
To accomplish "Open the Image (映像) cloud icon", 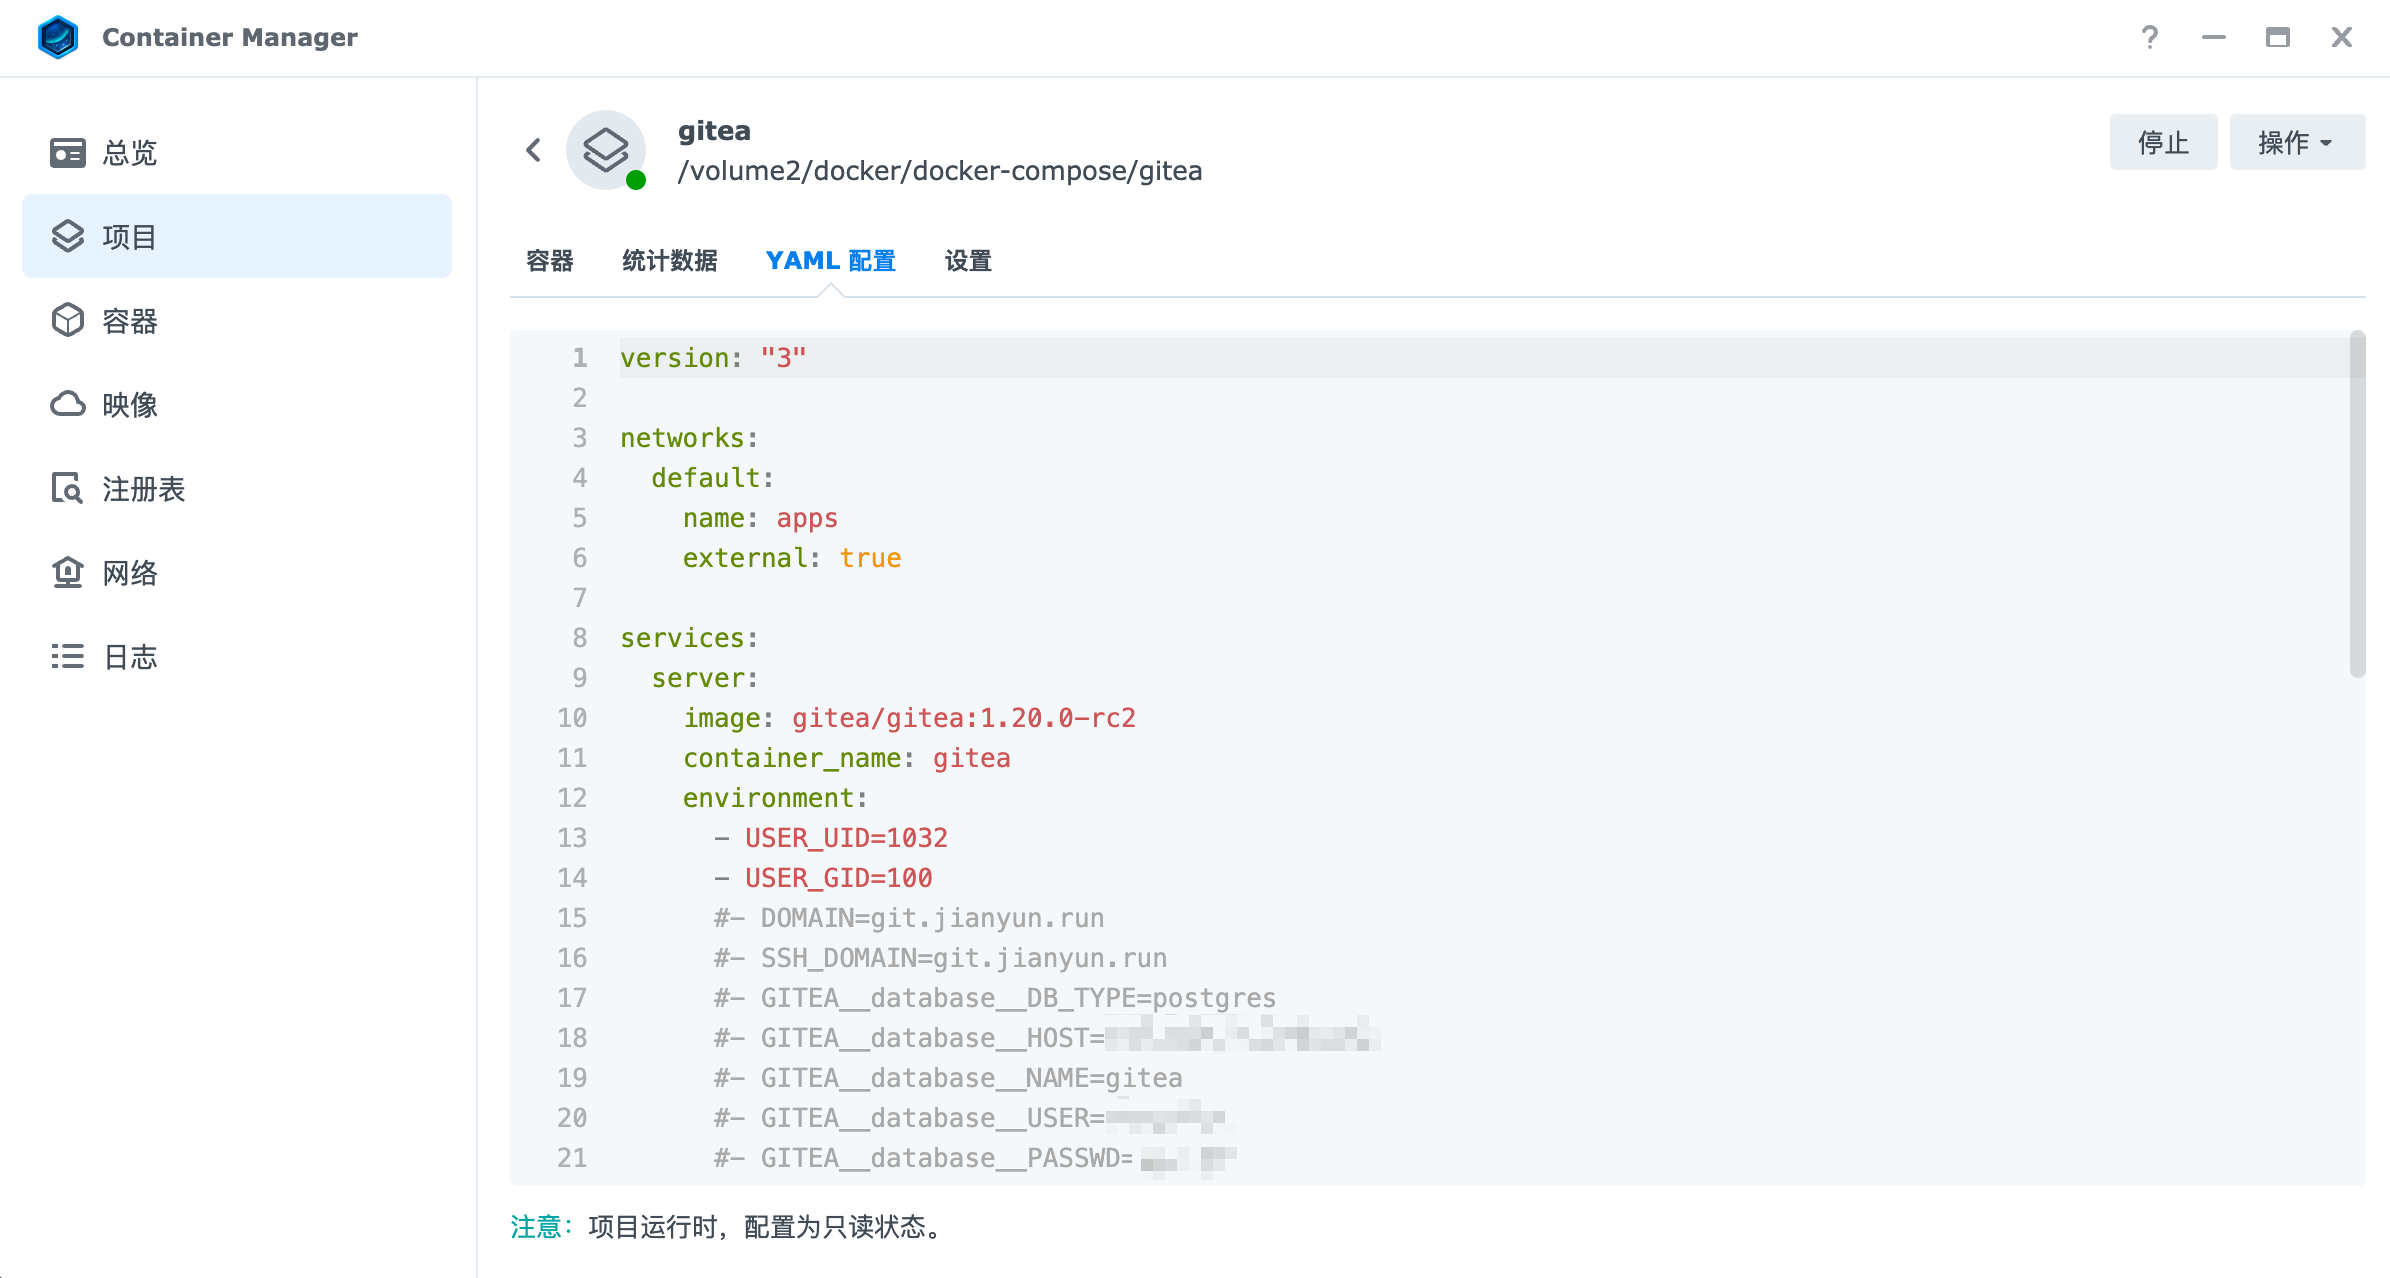I will [x=68, y=404].
